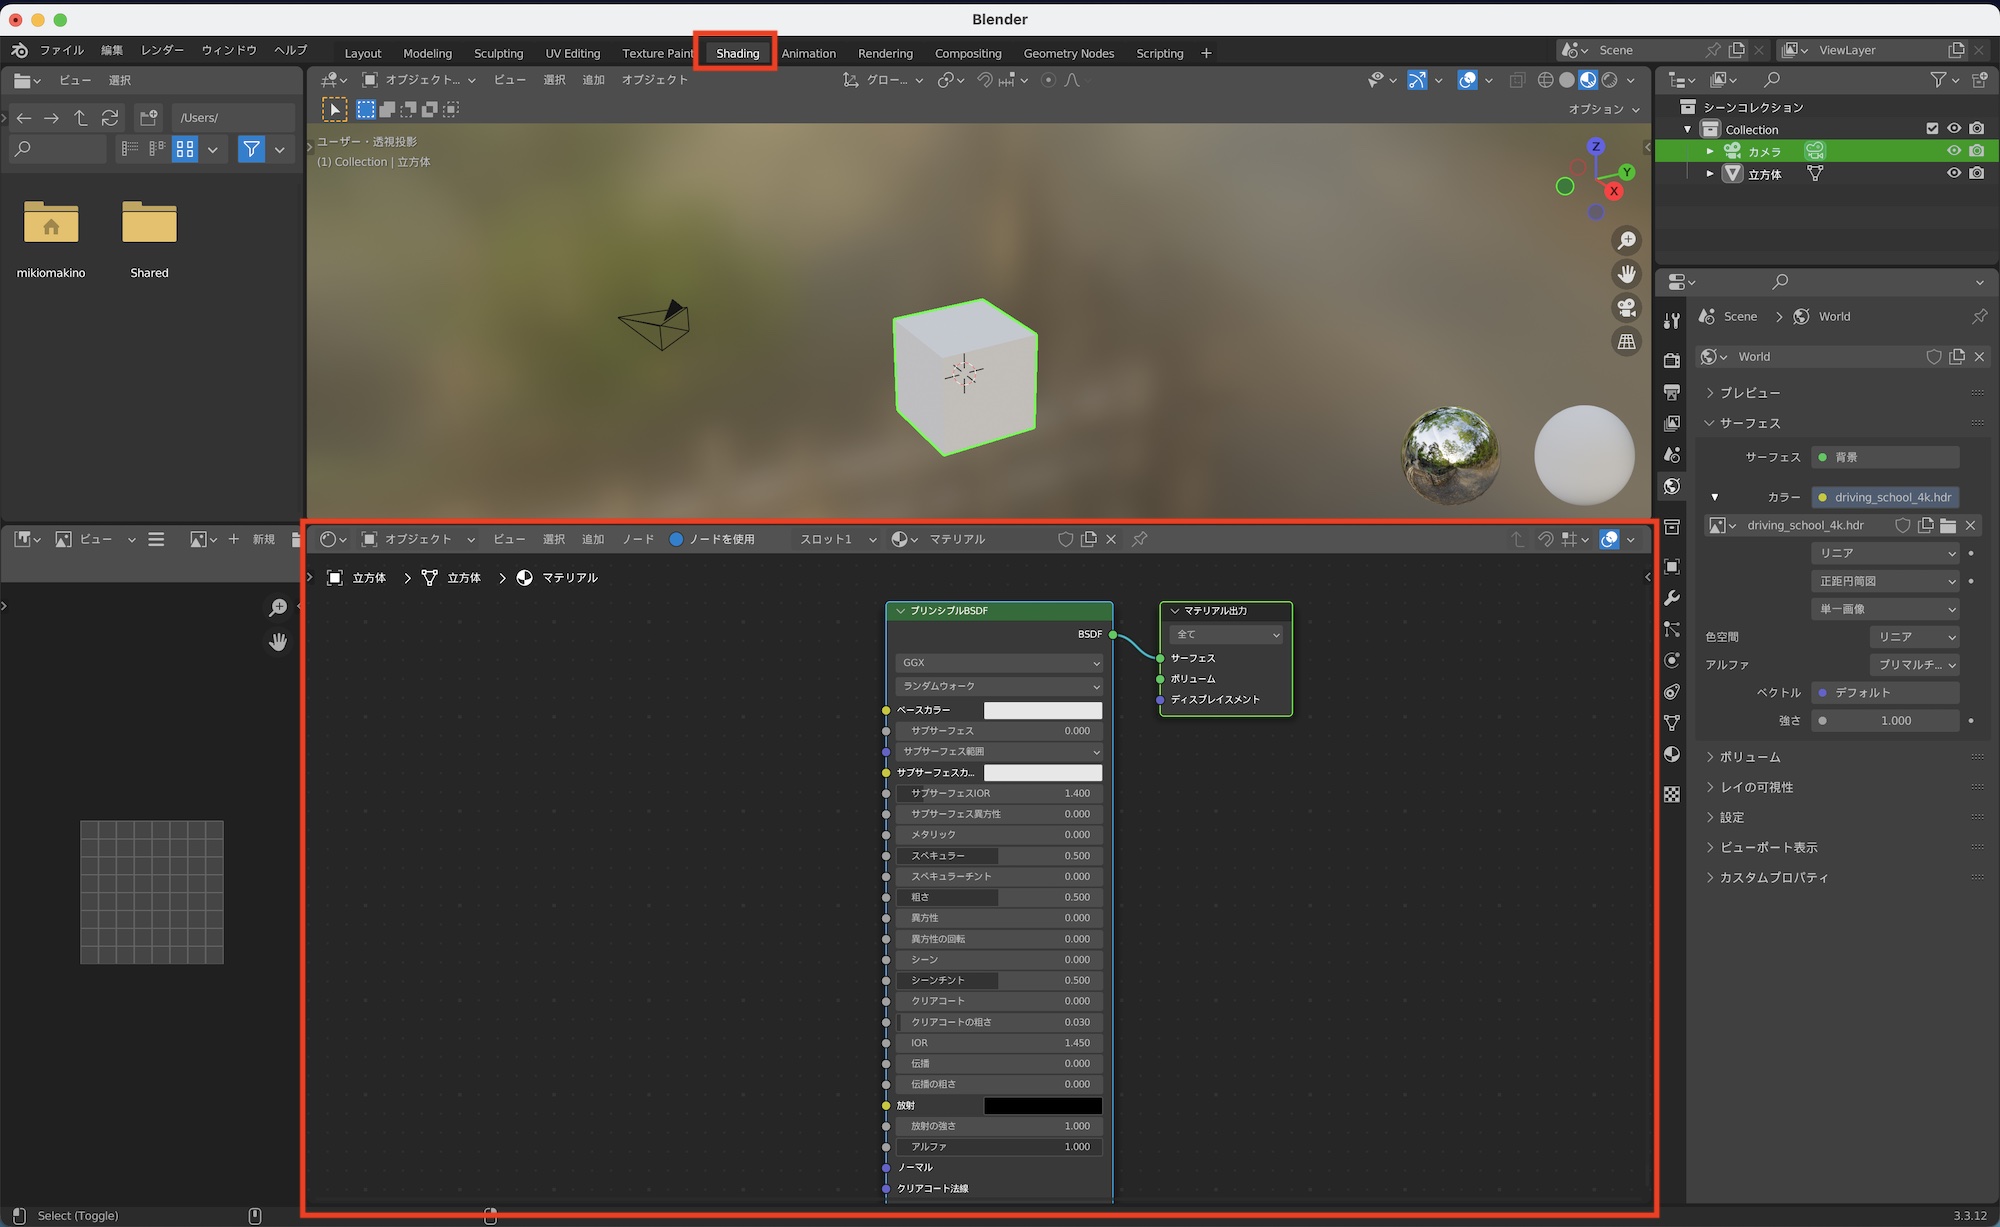Click the refresh file list icon
Image resolution: width=2000 pixels, height=1227 pixels.
(110, 118)
